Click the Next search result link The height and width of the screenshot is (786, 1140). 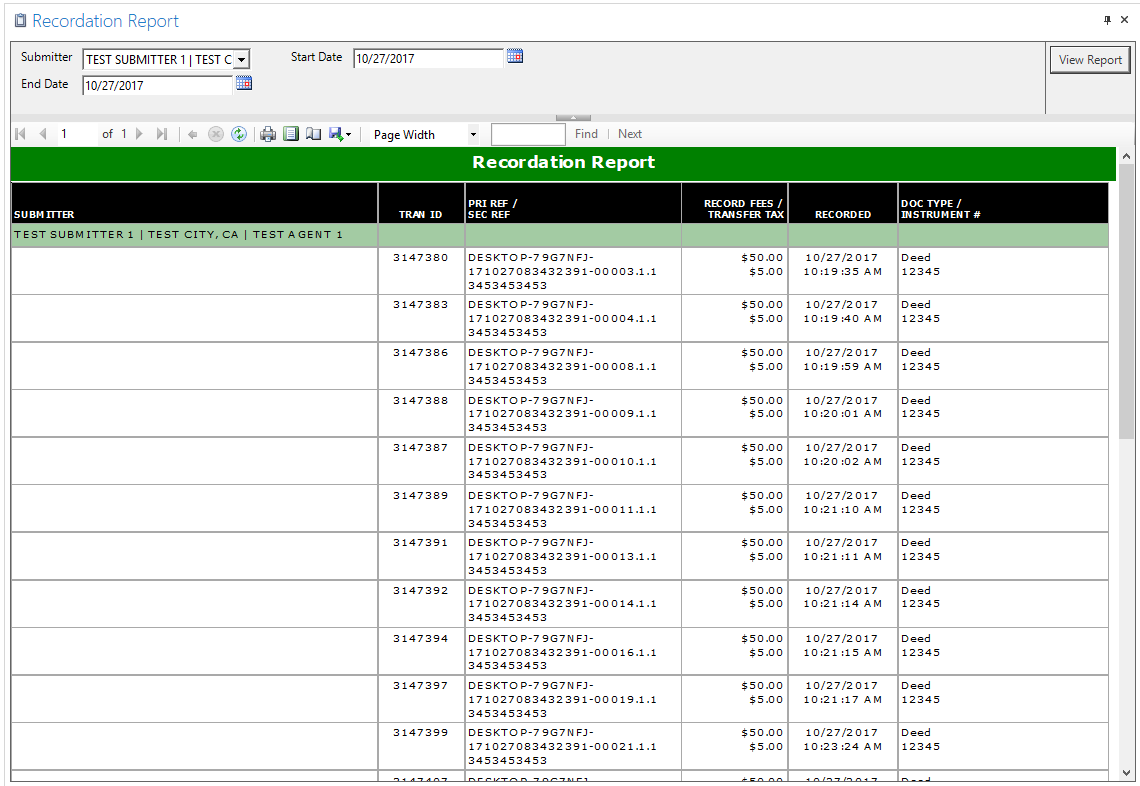coord(630,134)
